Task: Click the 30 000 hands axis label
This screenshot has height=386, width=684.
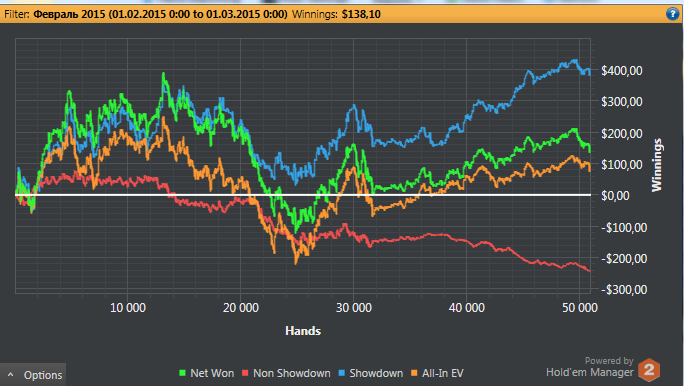Action: pos(354,308)
